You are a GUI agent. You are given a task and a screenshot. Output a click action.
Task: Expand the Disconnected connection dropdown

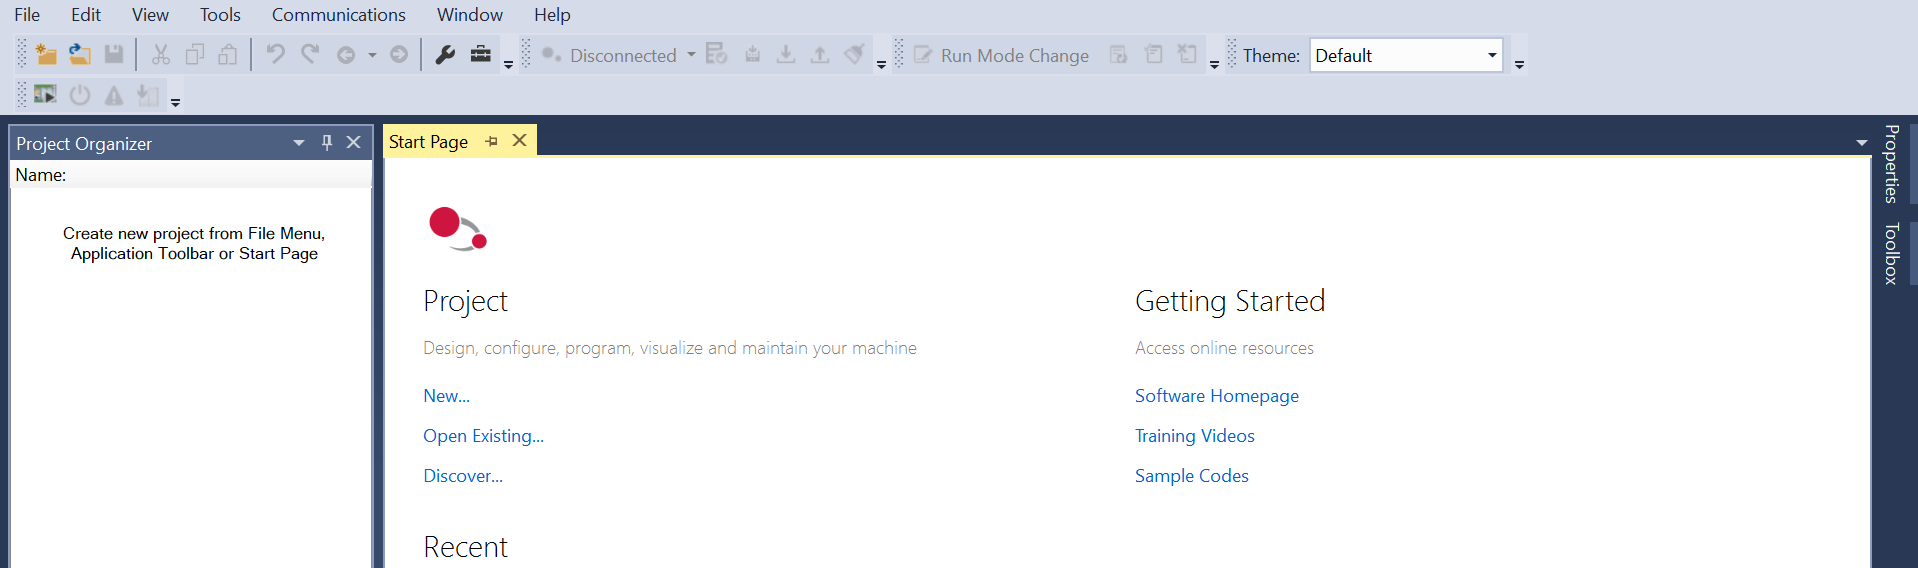[691, 56]
